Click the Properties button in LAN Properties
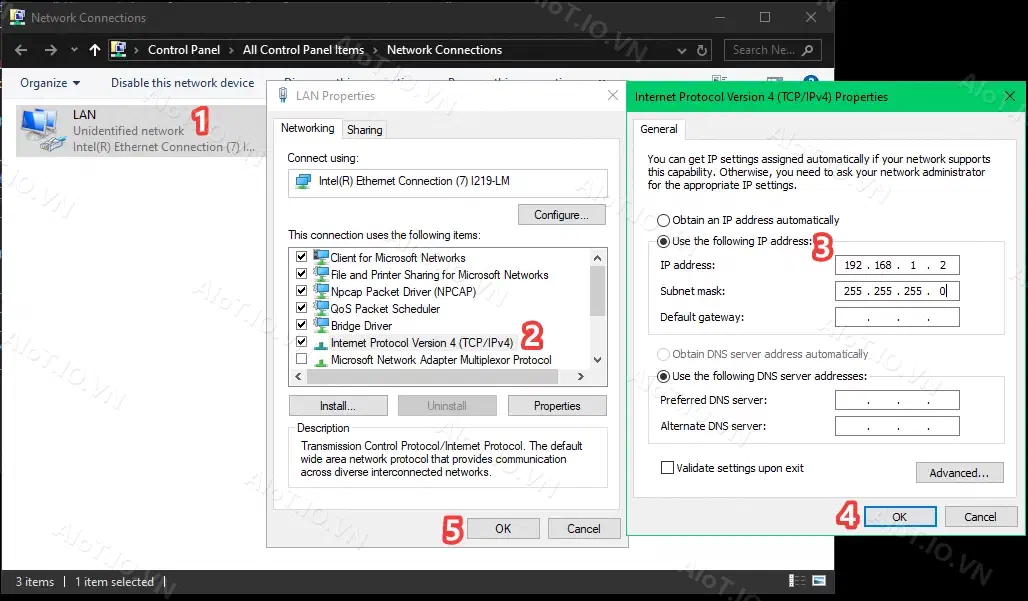Image resolution: width=1028 pixels, height=601 pixels. (x=557, y=406)
